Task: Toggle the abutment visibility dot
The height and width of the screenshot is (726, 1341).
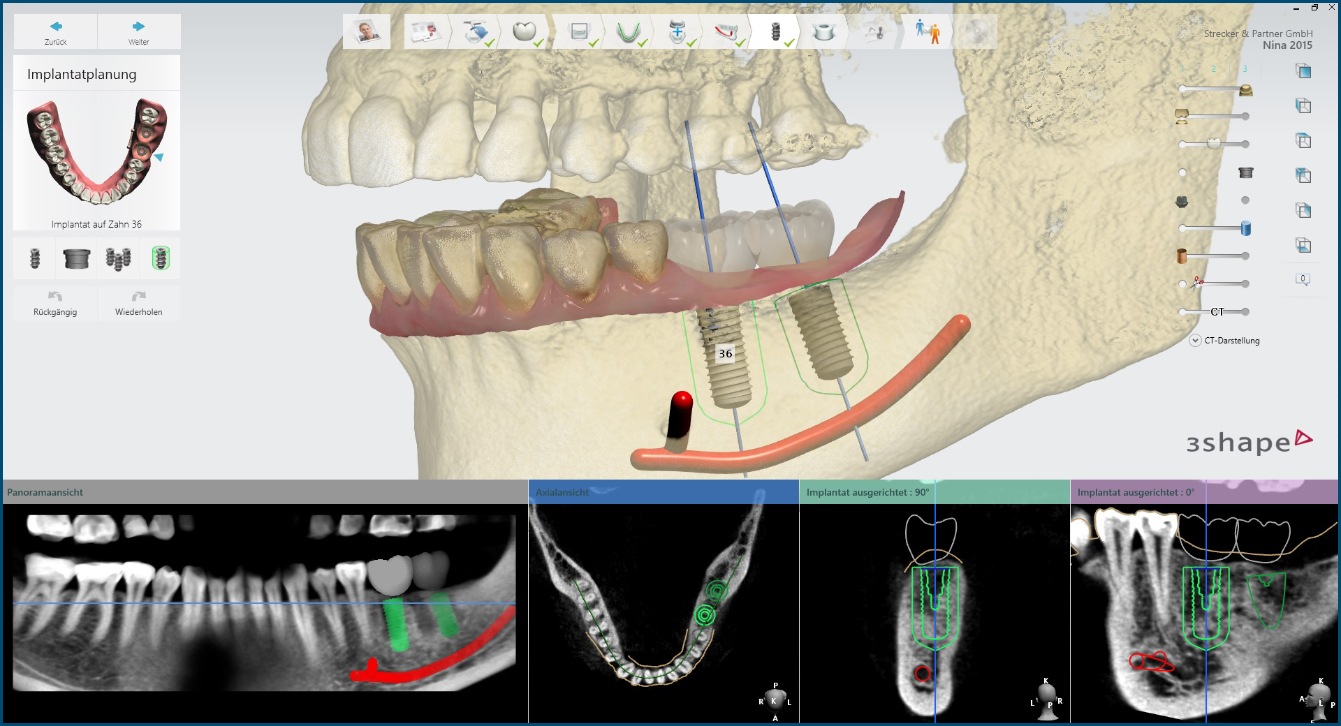Action: tap(1245, 200)
